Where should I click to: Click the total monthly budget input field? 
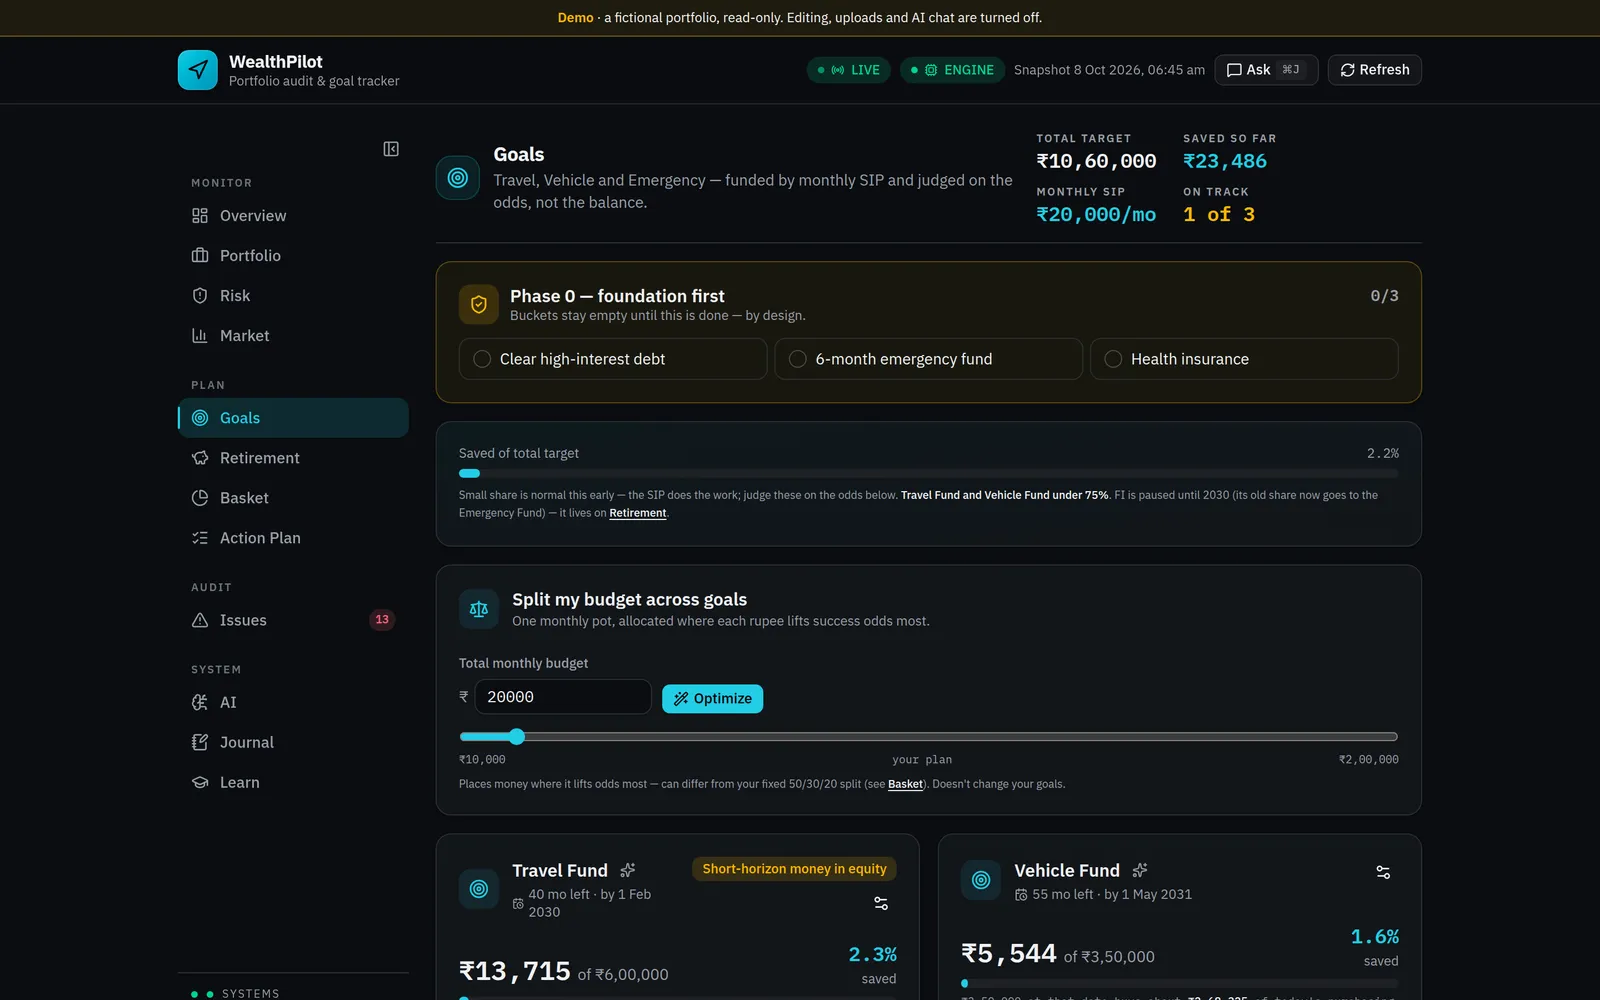click(x=562, y=697)
